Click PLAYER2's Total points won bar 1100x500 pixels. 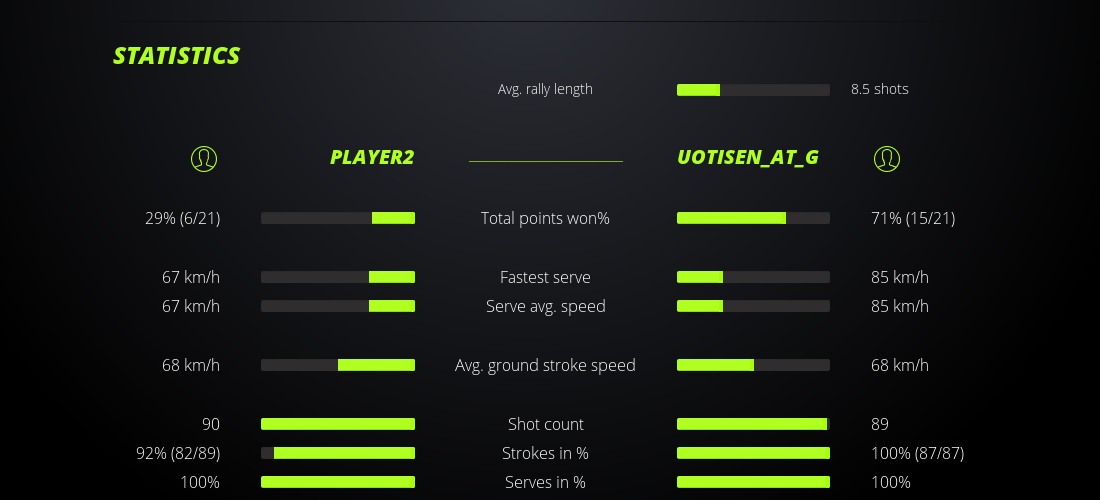click(x=338, y=218)
